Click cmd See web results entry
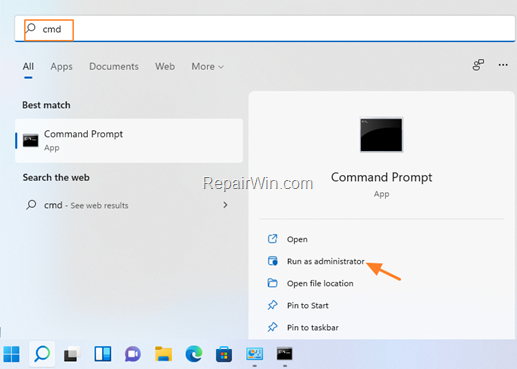Screen dimensions: 517x369 click(128, 205)
